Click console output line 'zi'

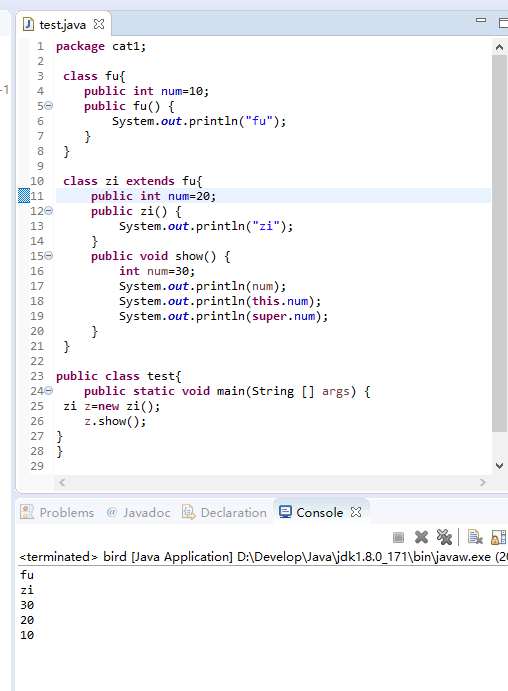pyautogui.click(x=27, y=590)
